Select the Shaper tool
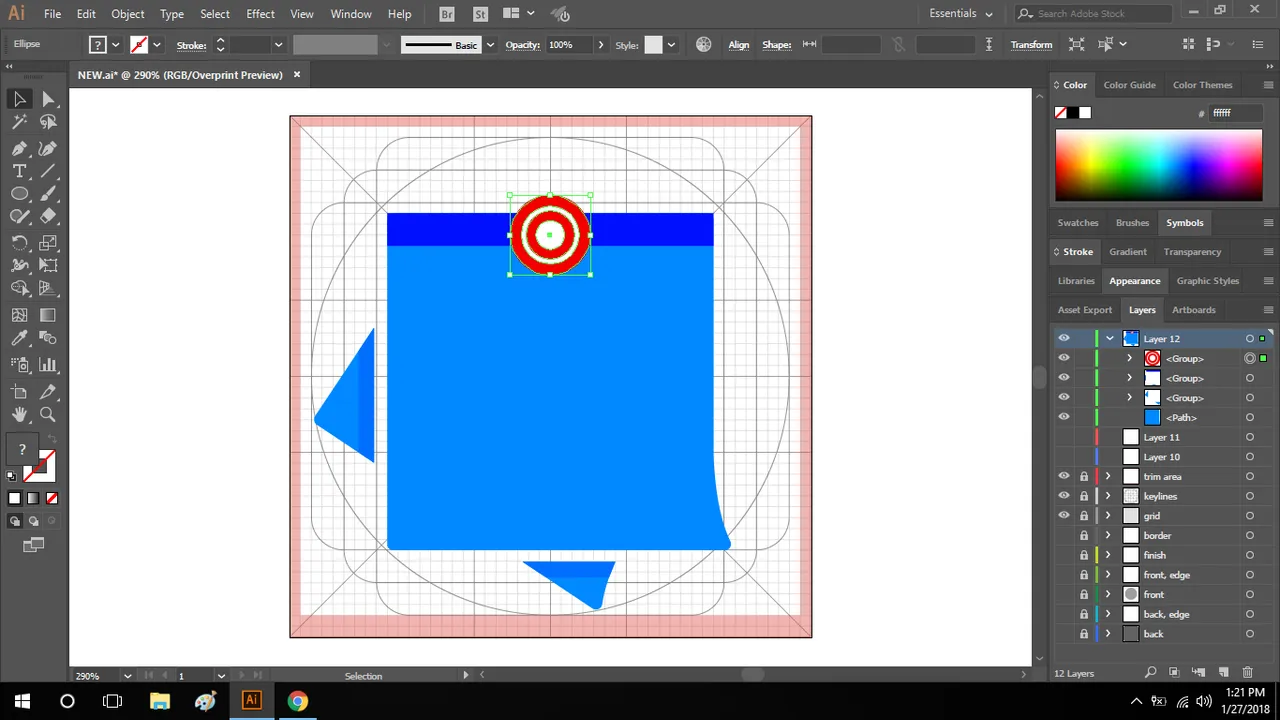Viewport: 1280px width, 720px height. tap(19, 216)
